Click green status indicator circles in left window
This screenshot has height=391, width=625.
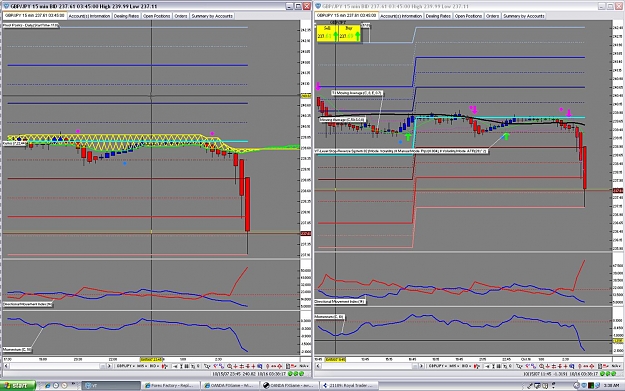[x=295, y=374]
